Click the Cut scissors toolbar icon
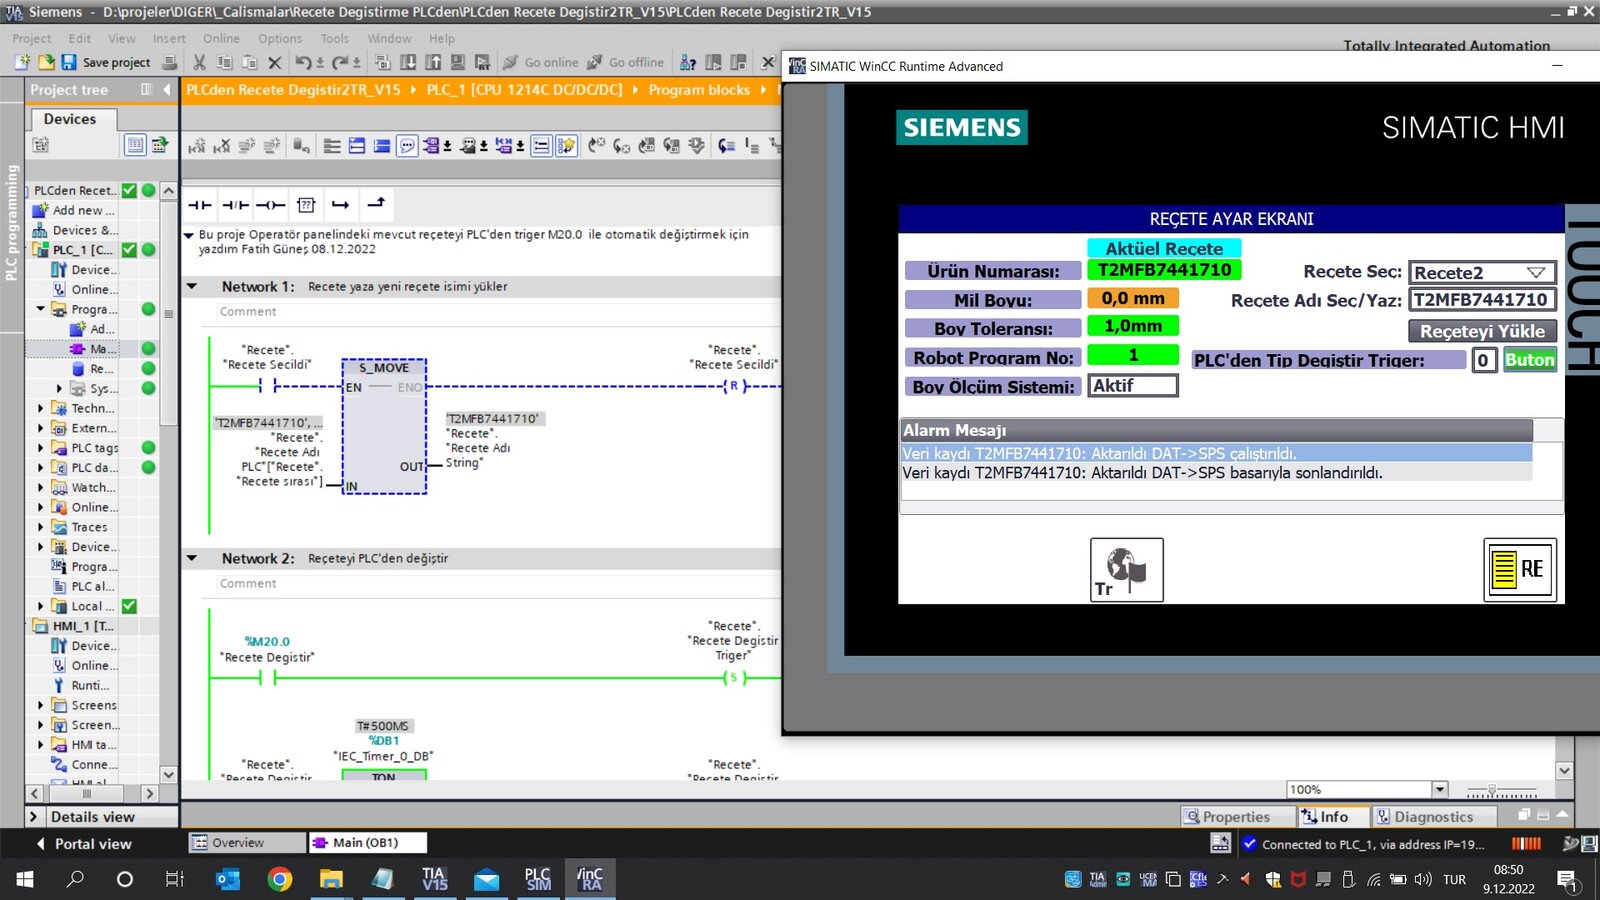The height and width of the screenshot is (900, 1600). click(199, 62)
